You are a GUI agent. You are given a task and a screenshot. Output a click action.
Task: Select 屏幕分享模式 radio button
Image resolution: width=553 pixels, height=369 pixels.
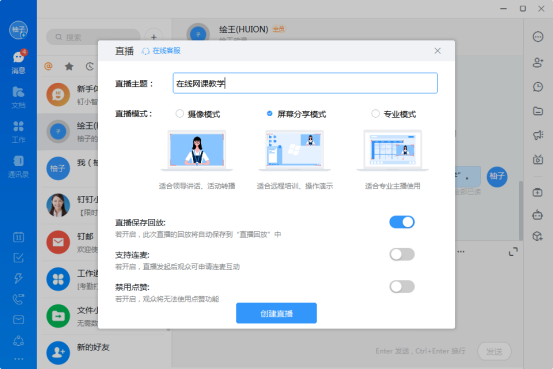[269, 114]
